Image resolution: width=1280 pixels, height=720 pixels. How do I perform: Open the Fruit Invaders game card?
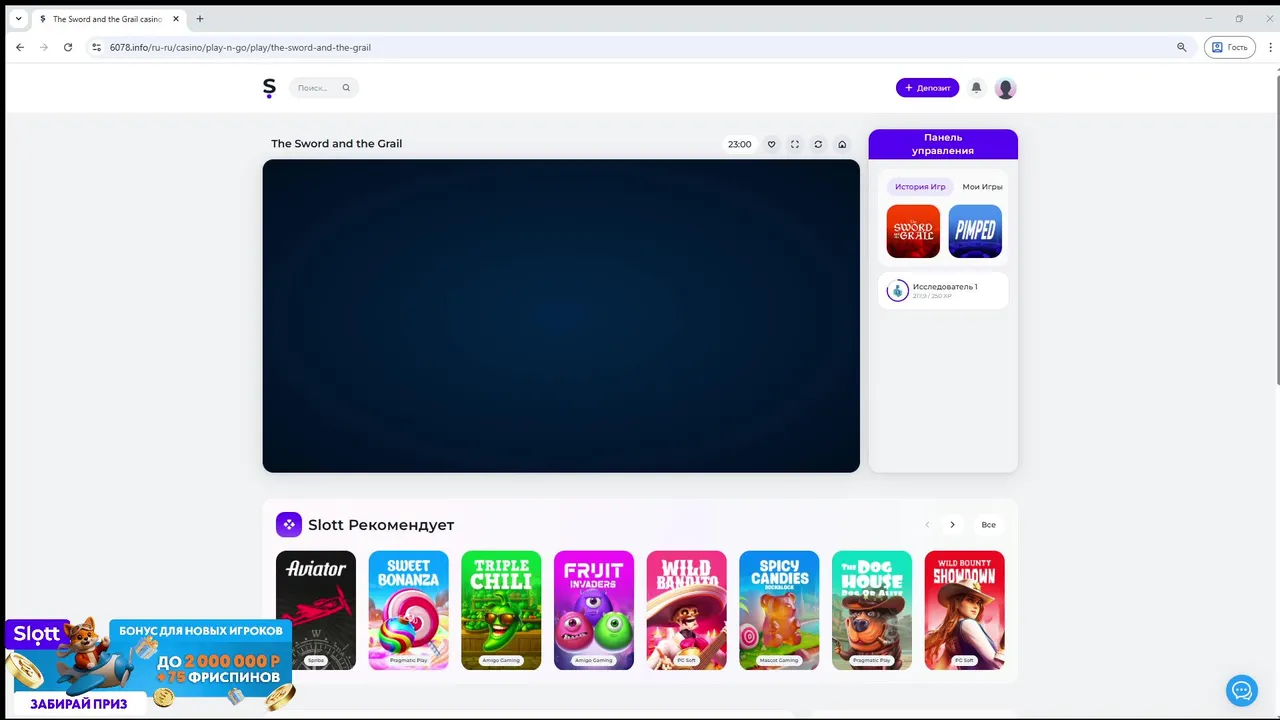594,610
